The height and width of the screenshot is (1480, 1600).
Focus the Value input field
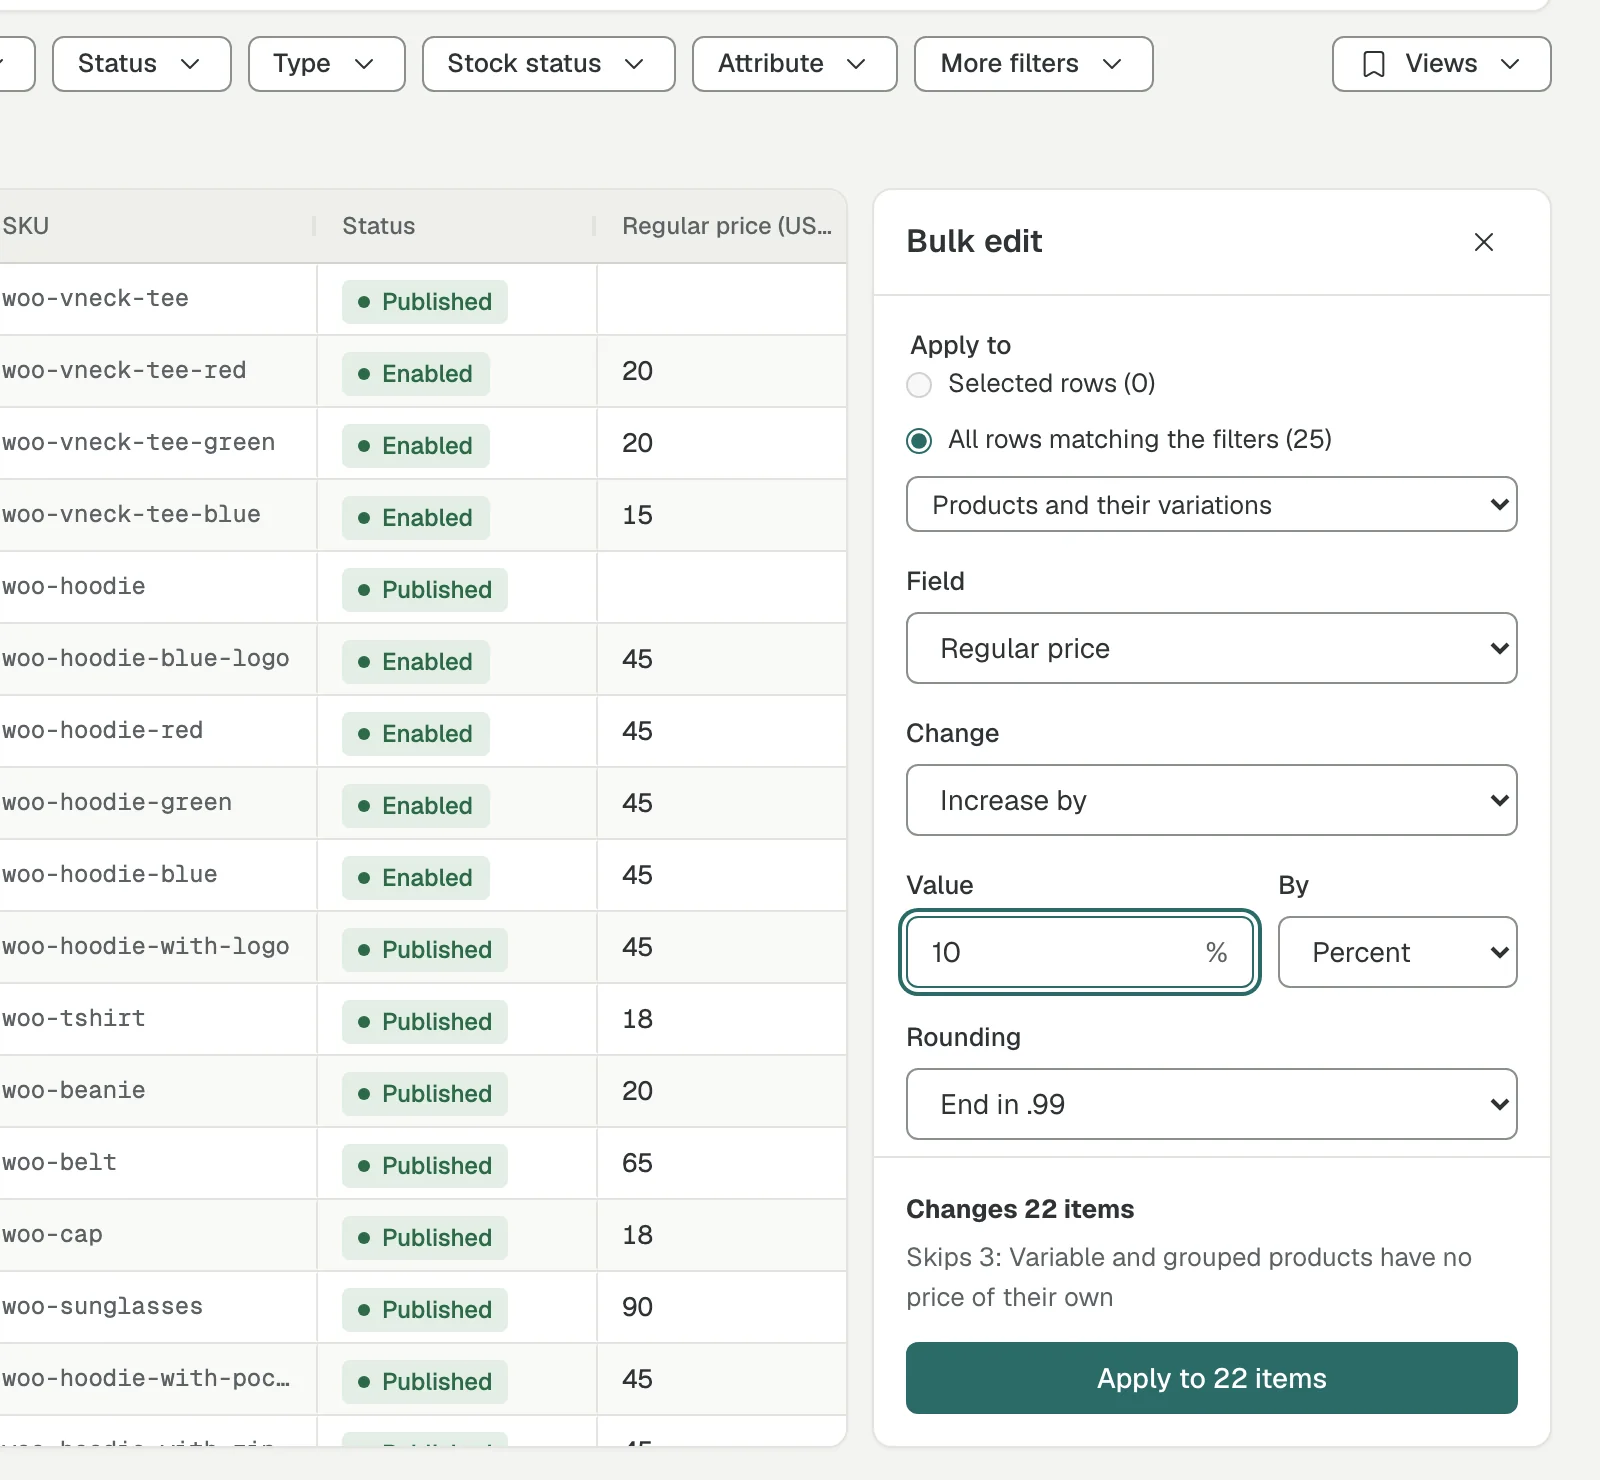tap(1079, 952)
